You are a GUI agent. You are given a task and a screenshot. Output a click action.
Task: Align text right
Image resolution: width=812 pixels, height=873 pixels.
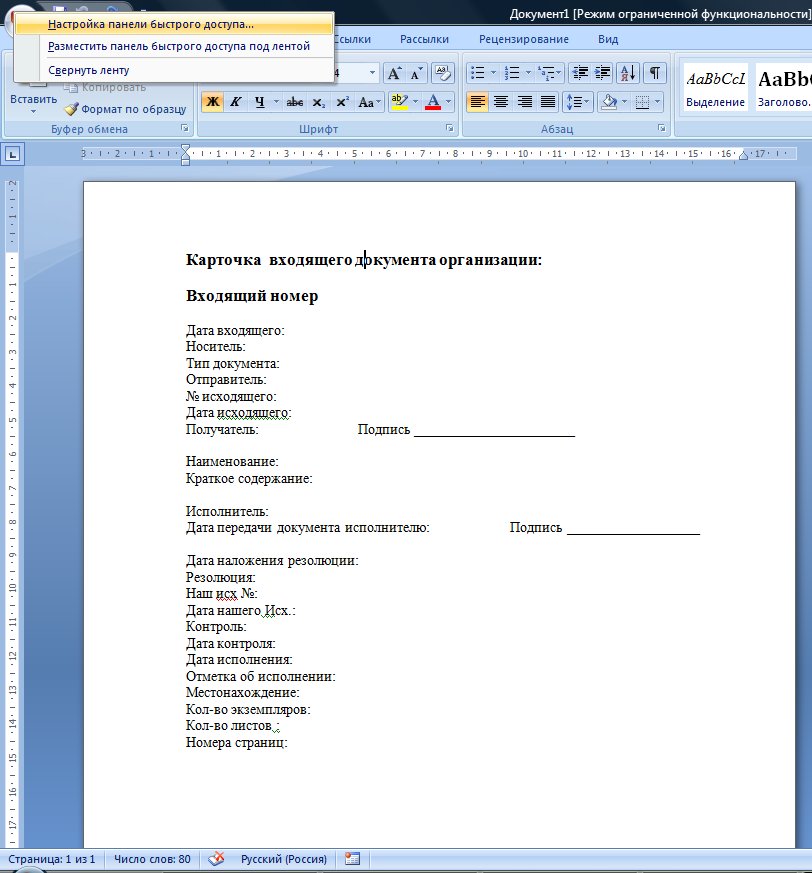[524, 102]
